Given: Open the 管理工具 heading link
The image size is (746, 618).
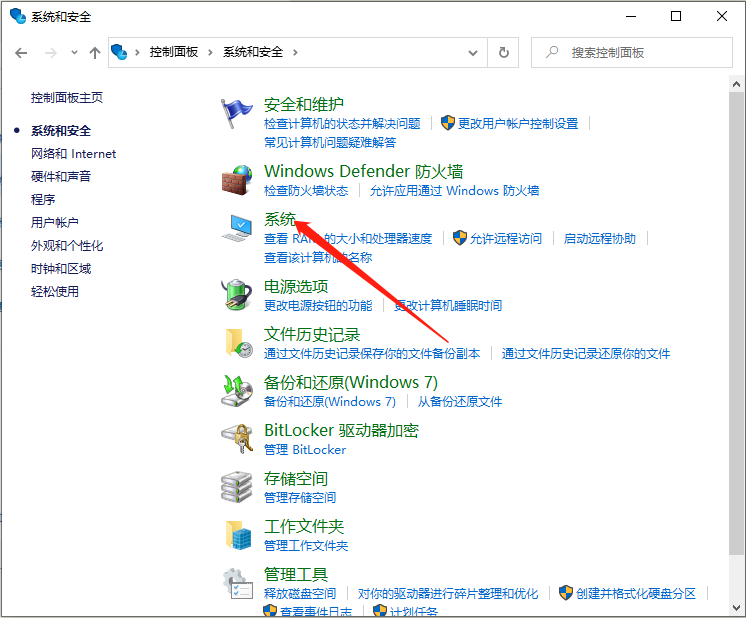Looking at the screenshot, I should pos(296,574).
